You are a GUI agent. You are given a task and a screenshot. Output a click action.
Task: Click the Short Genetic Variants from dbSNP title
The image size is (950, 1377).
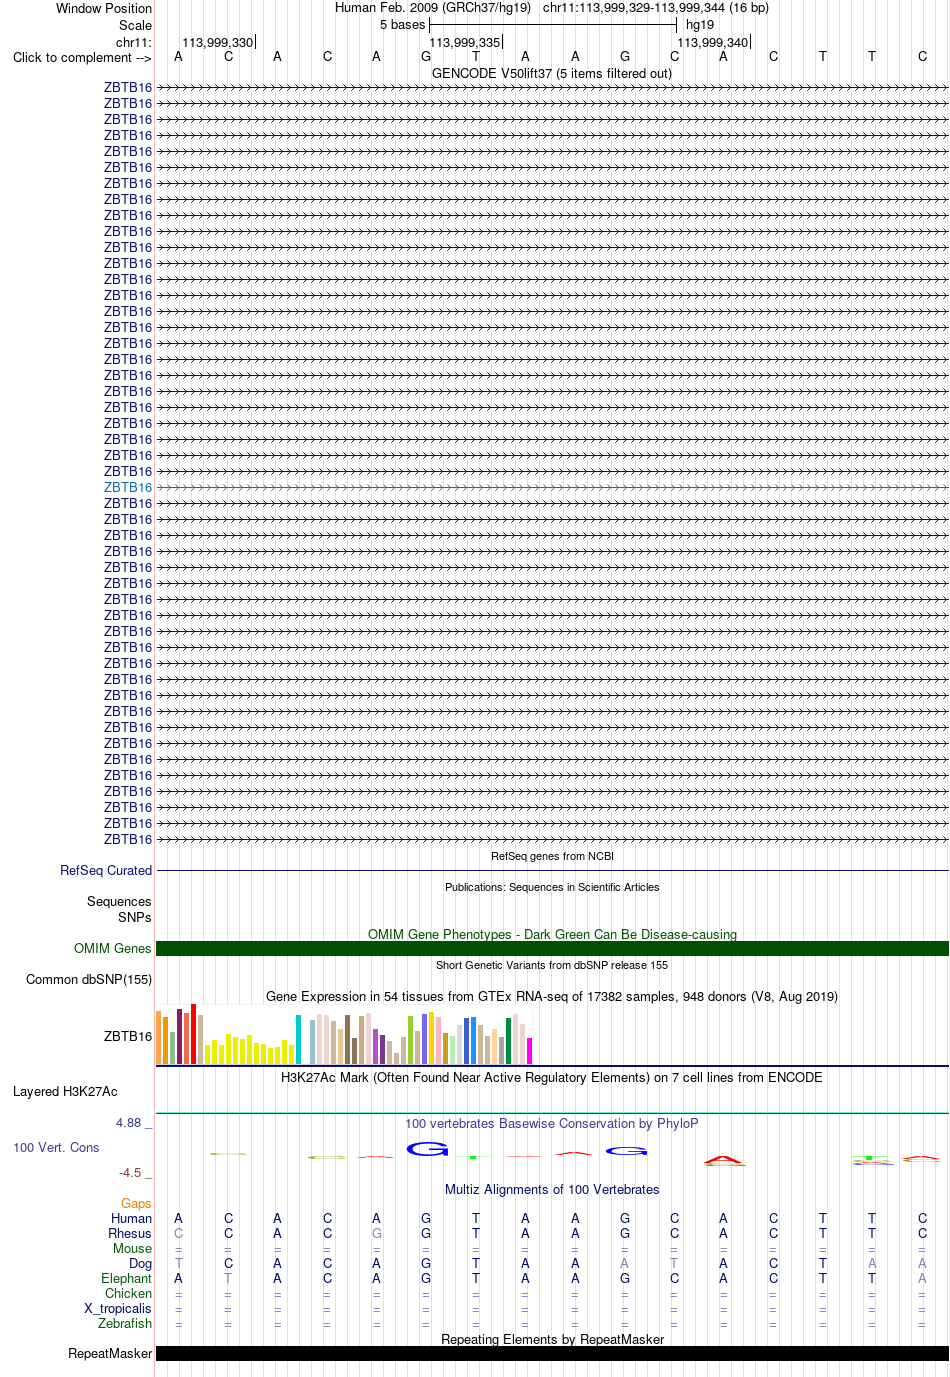point(552,965)
